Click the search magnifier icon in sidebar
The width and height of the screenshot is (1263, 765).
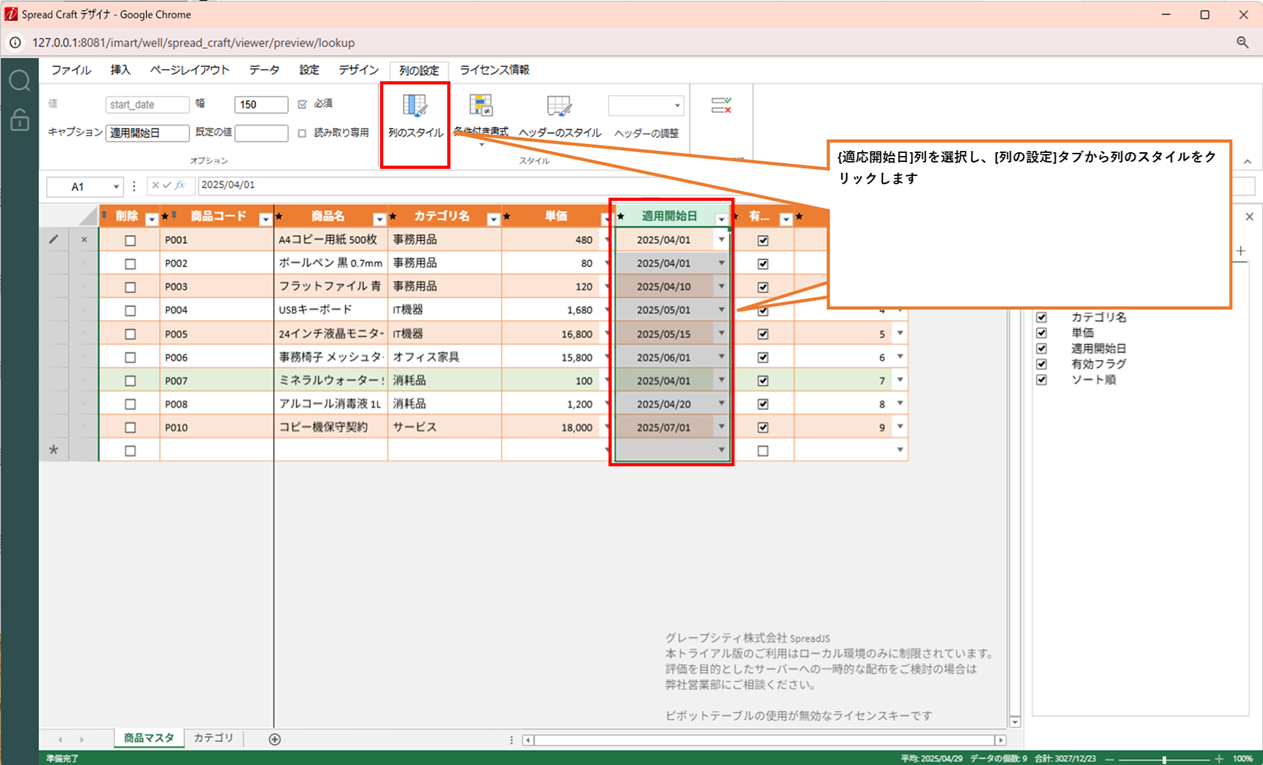coord(19,81)
